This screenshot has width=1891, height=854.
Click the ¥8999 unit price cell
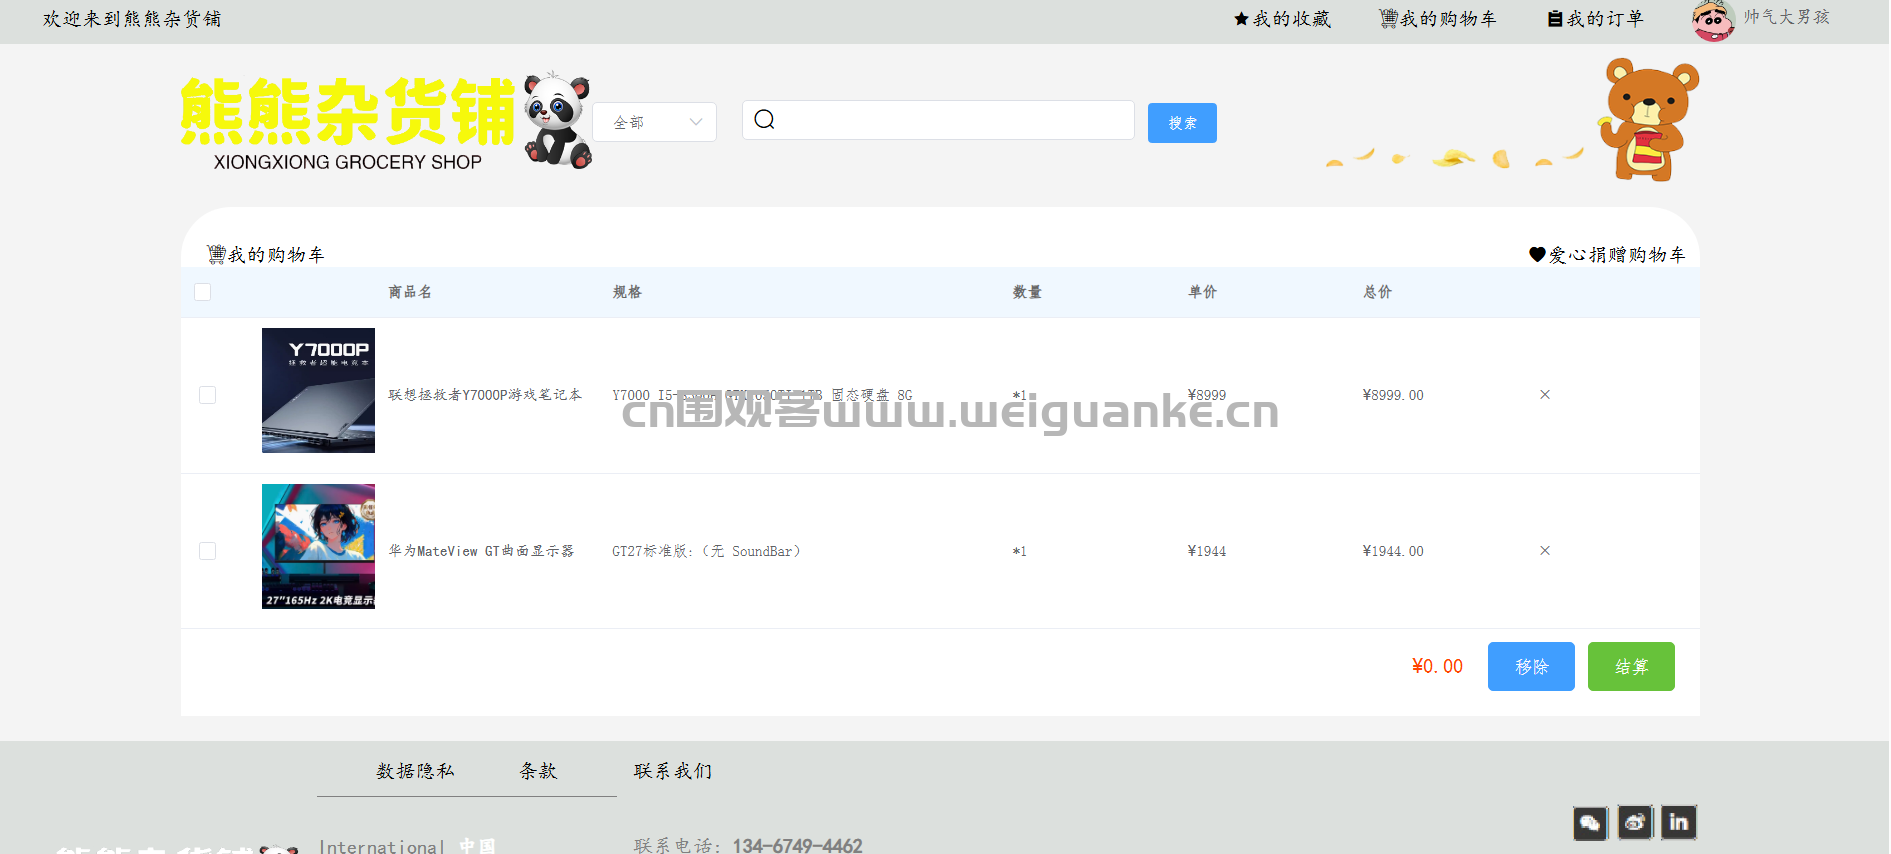pyautogui.click(x=1207, y=395)
